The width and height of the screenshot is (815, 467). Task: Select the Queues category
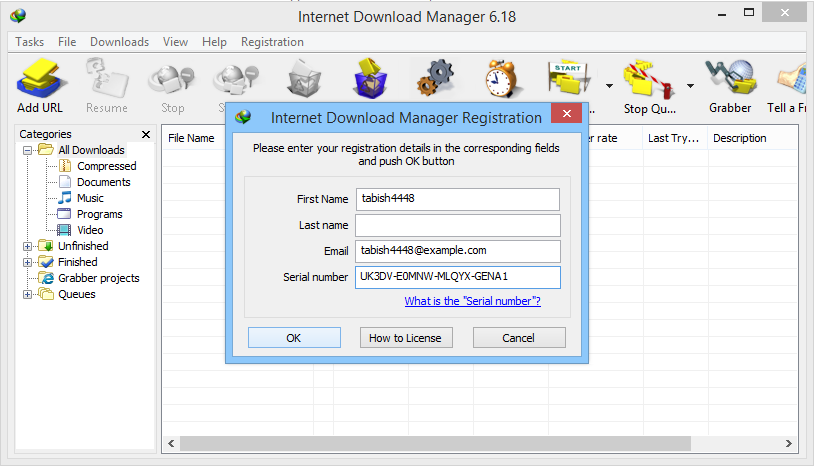[76, 294]
